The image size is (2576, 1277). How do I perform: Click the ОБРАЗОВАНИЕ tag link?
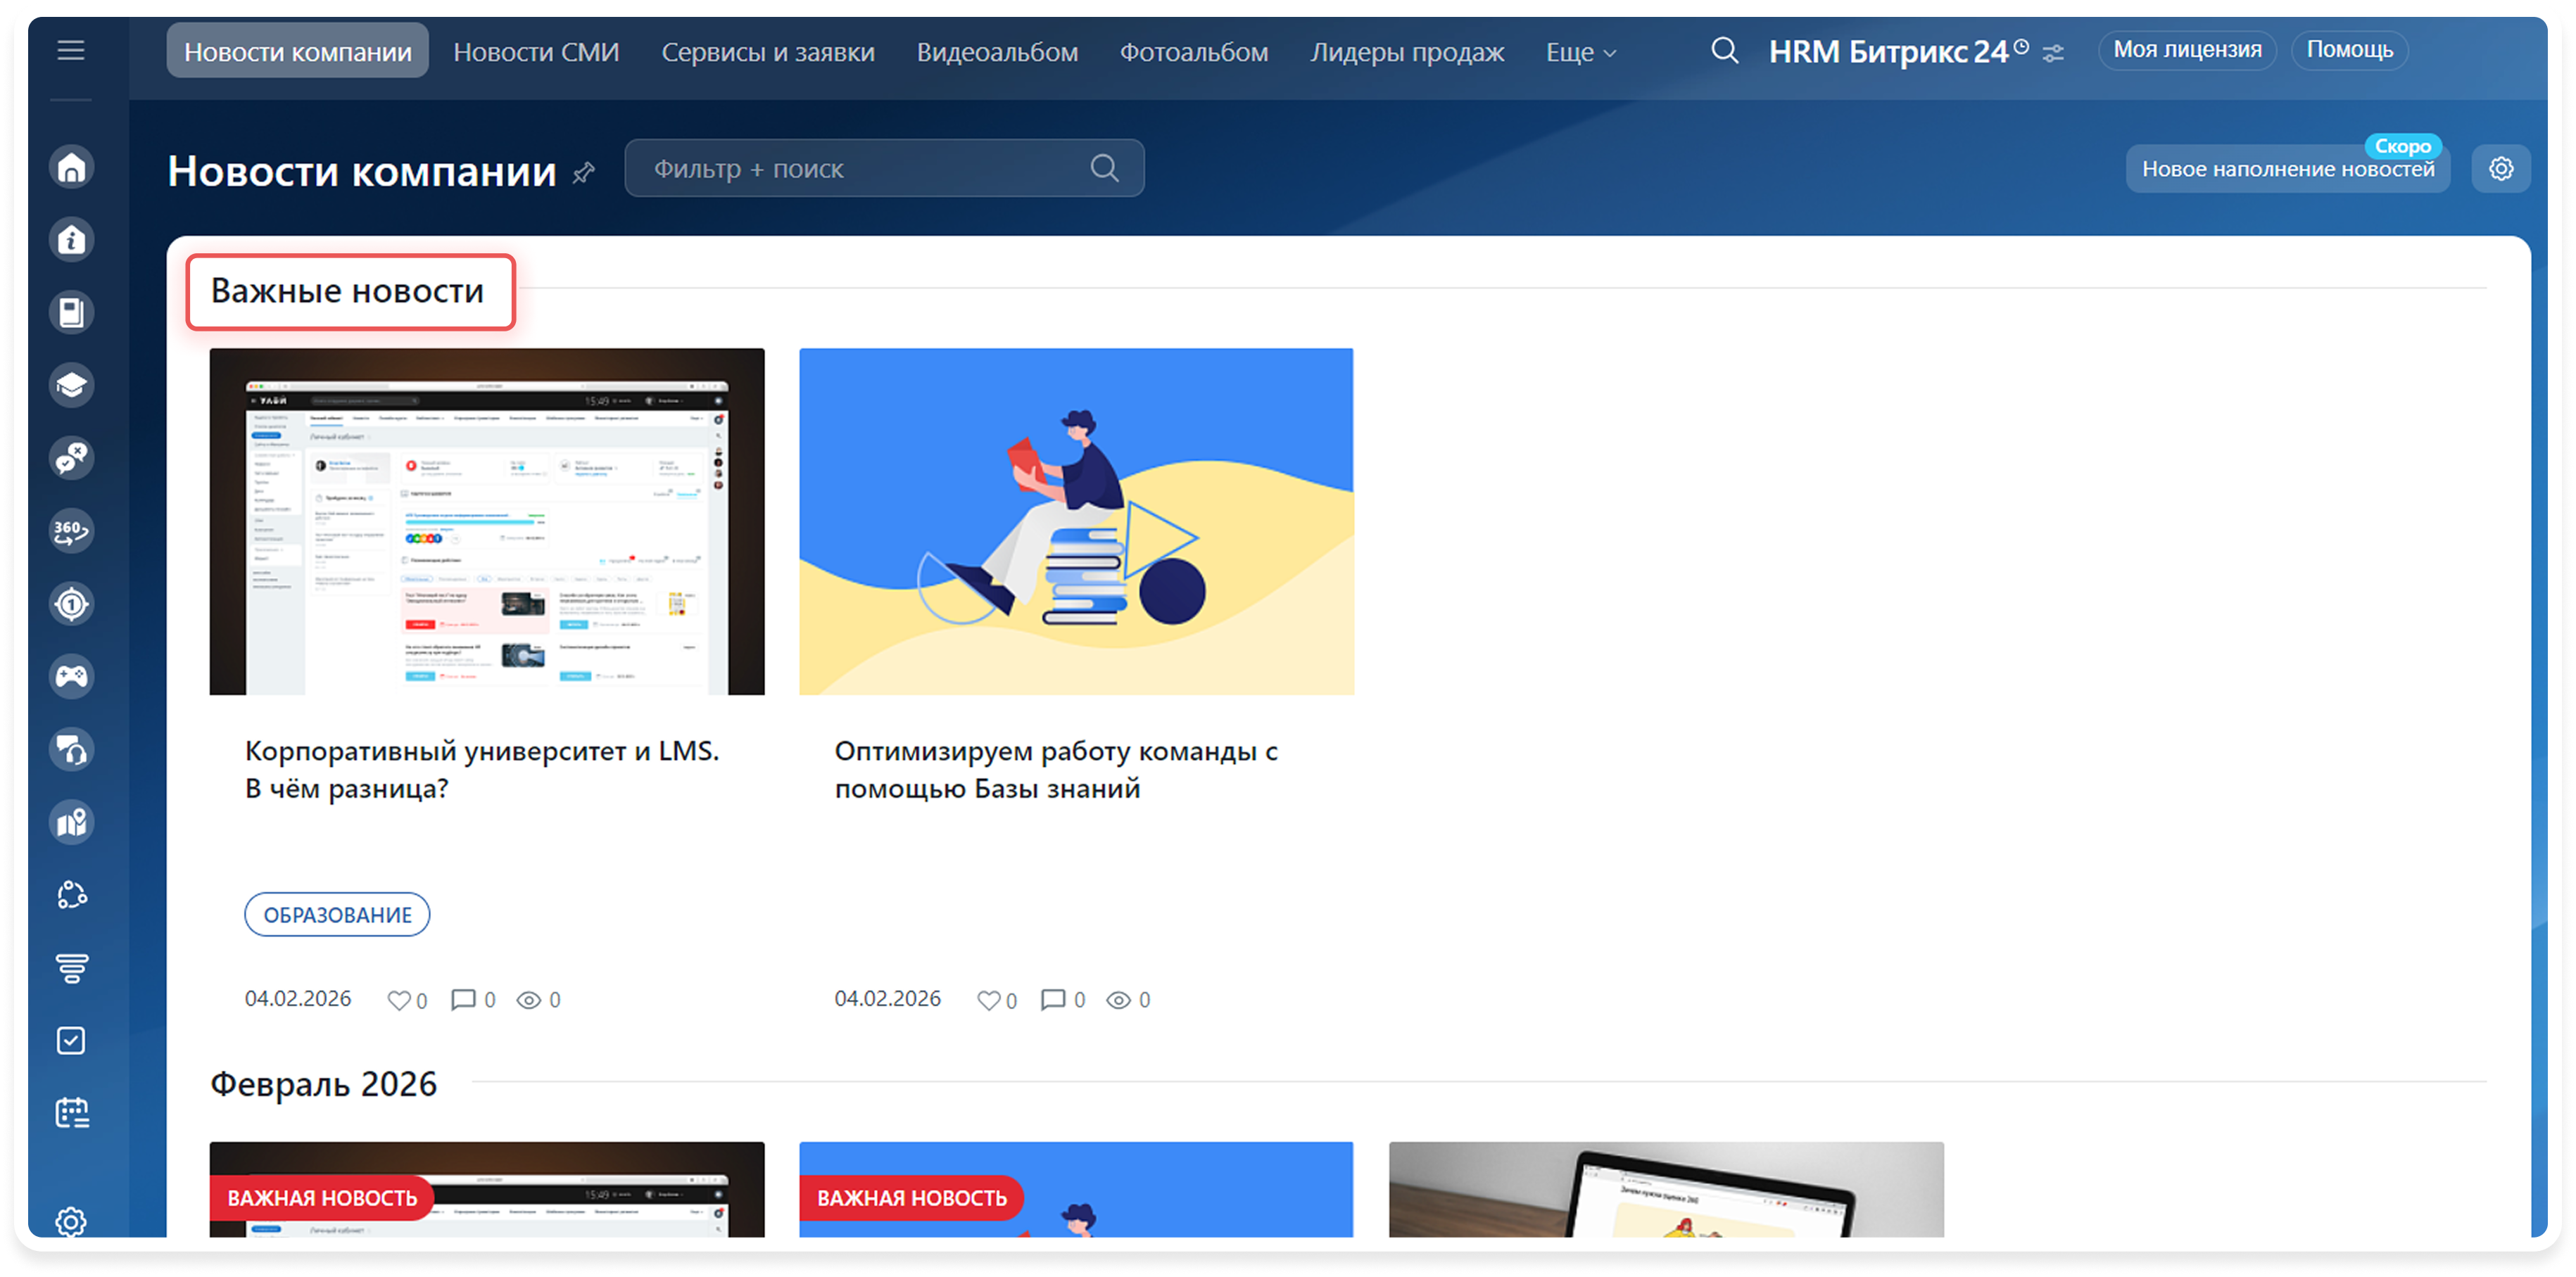pyautogui.click(x=337, y=914)
